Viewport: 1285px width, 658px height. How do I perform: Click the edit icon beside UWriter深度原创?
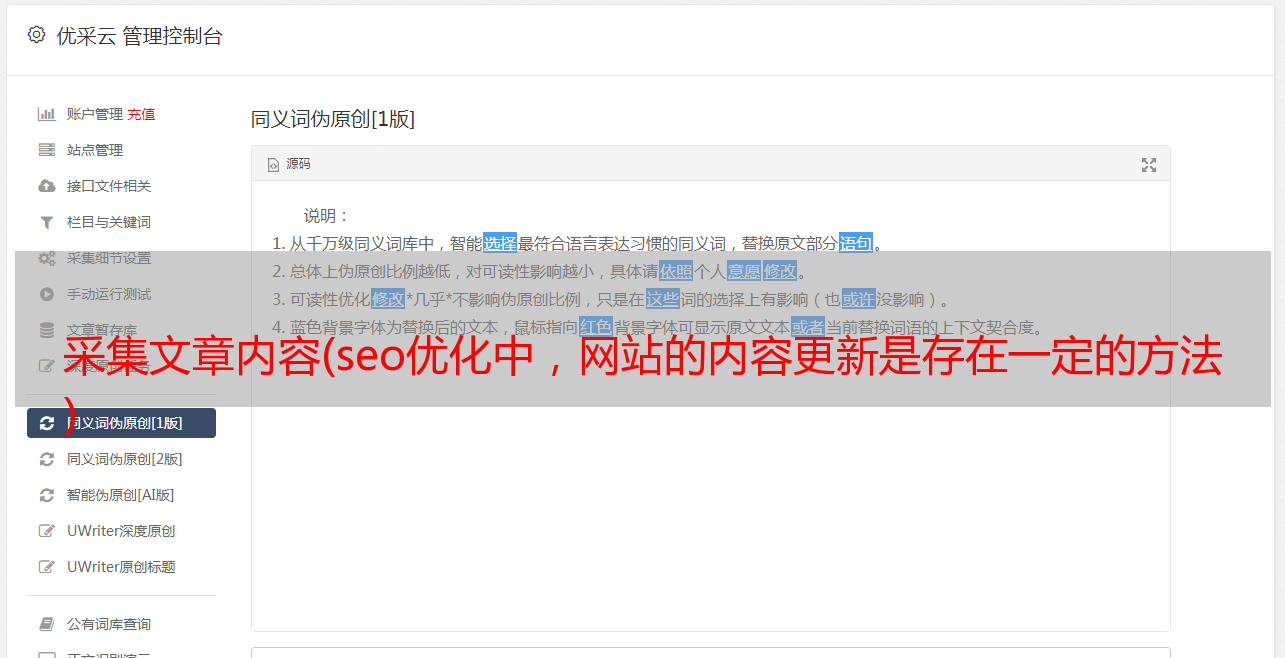click(x=46, y=531)
